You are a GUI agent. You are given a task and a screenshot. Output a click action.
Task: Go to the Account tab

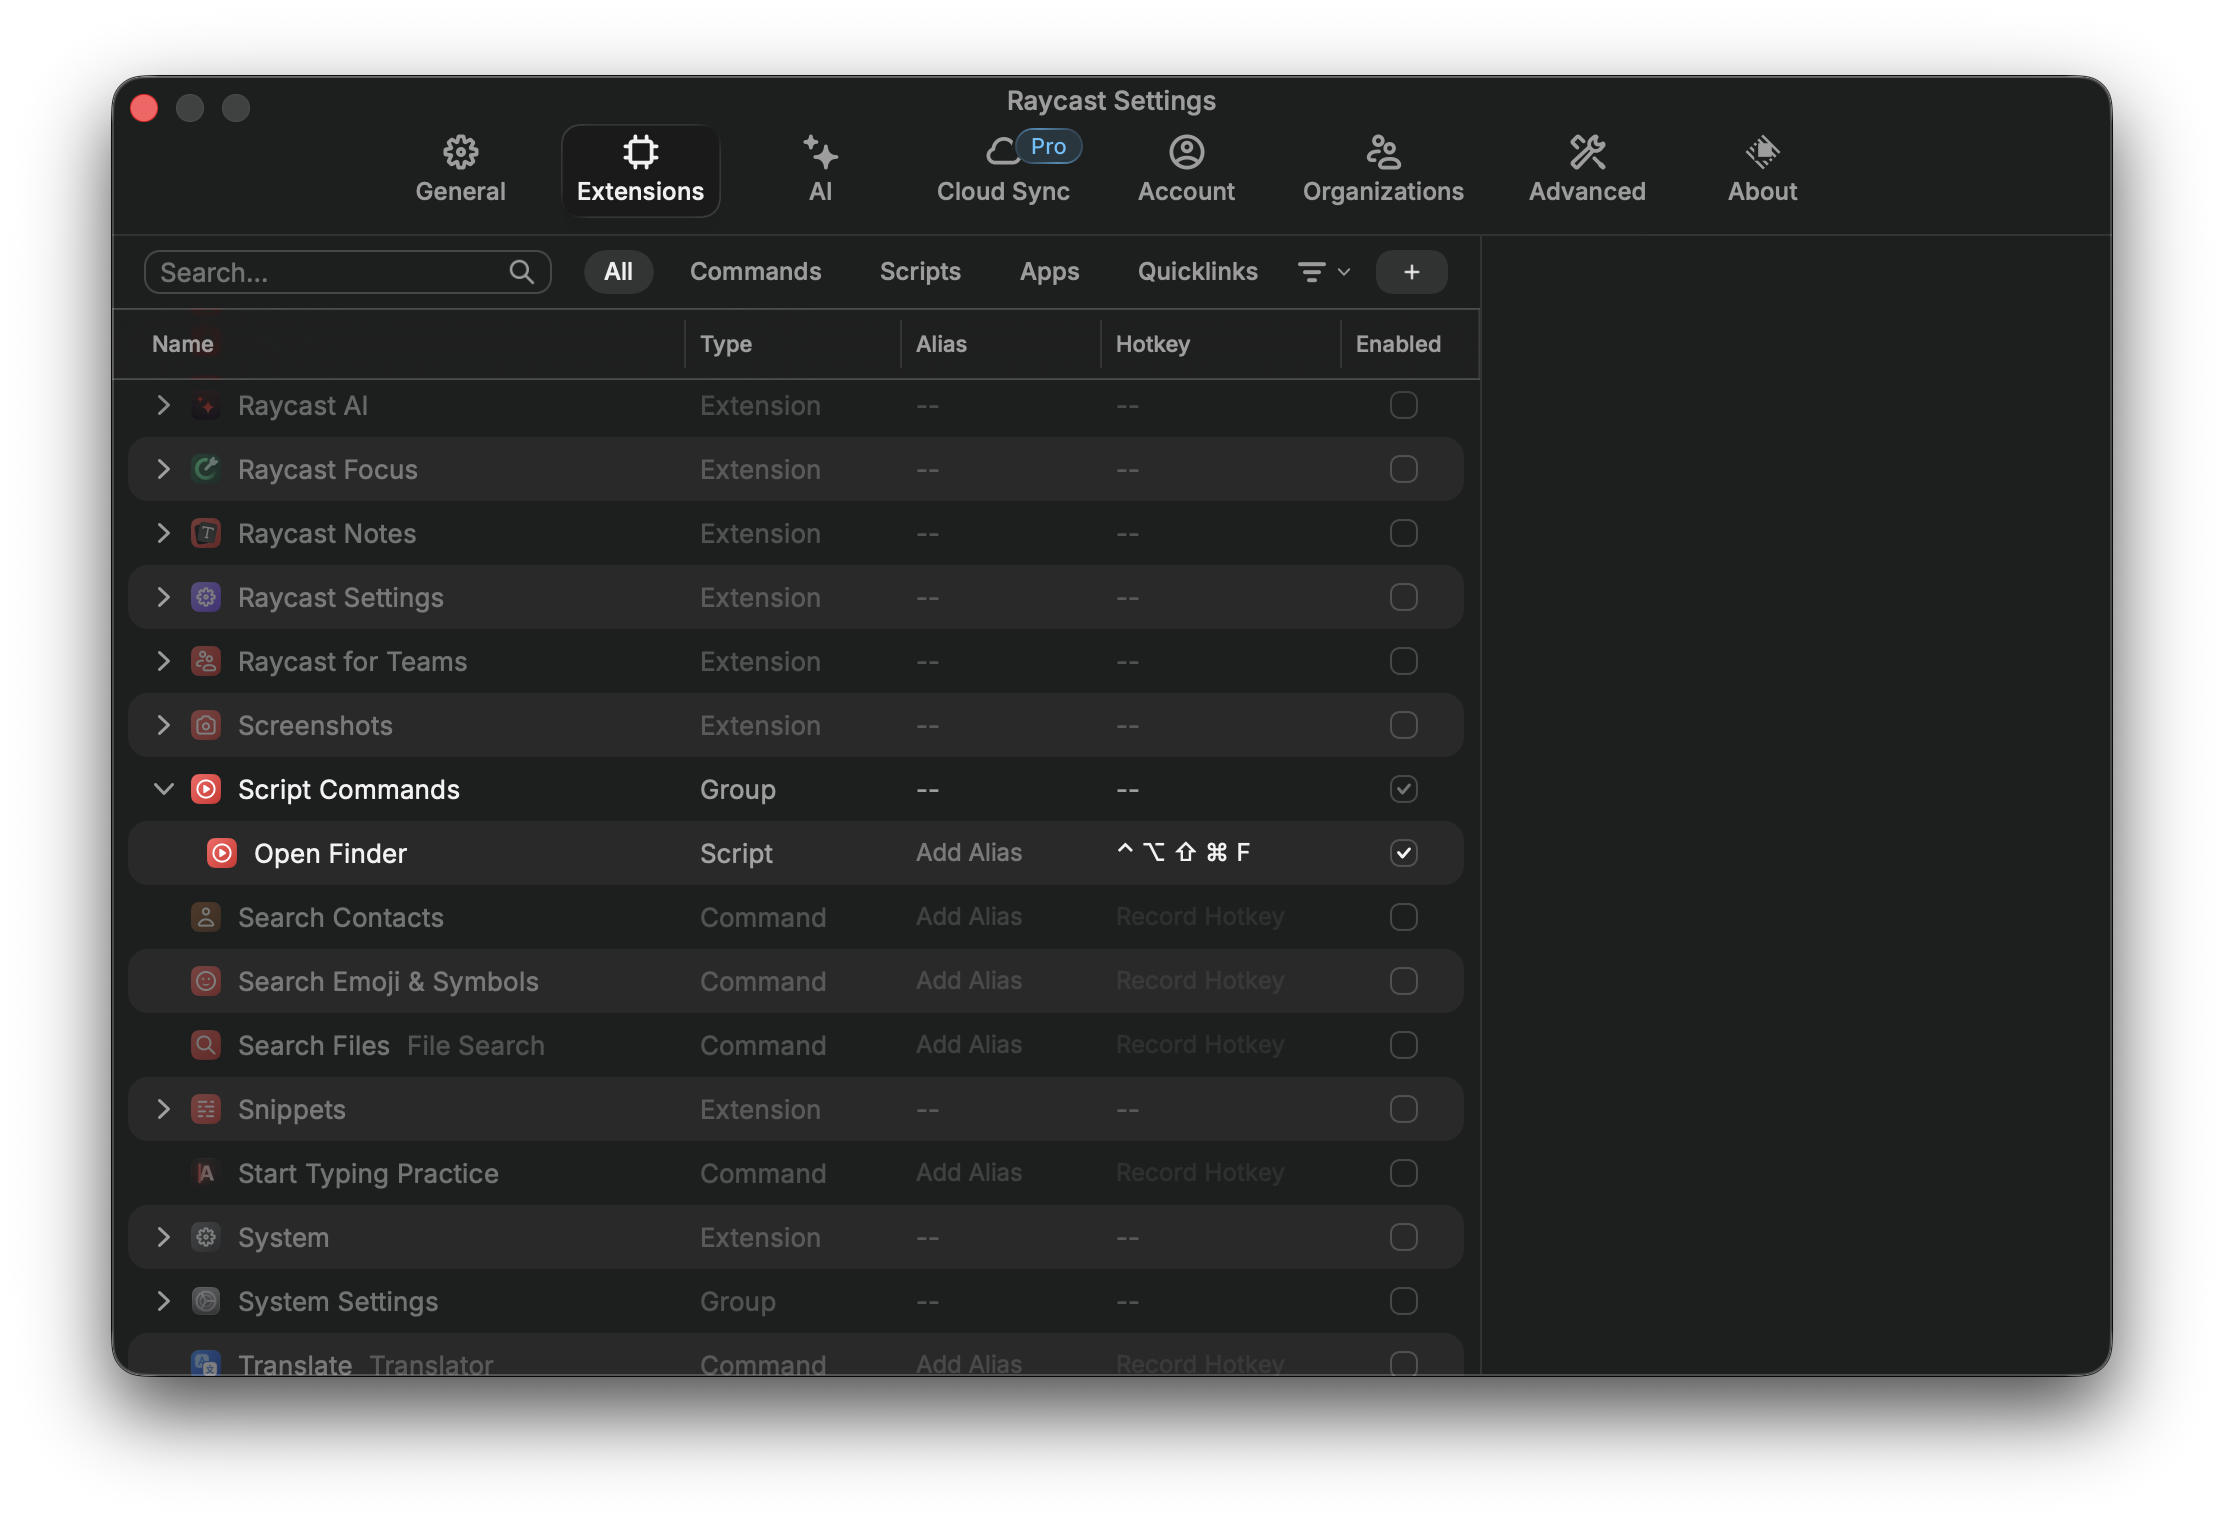click(1186, 170)
